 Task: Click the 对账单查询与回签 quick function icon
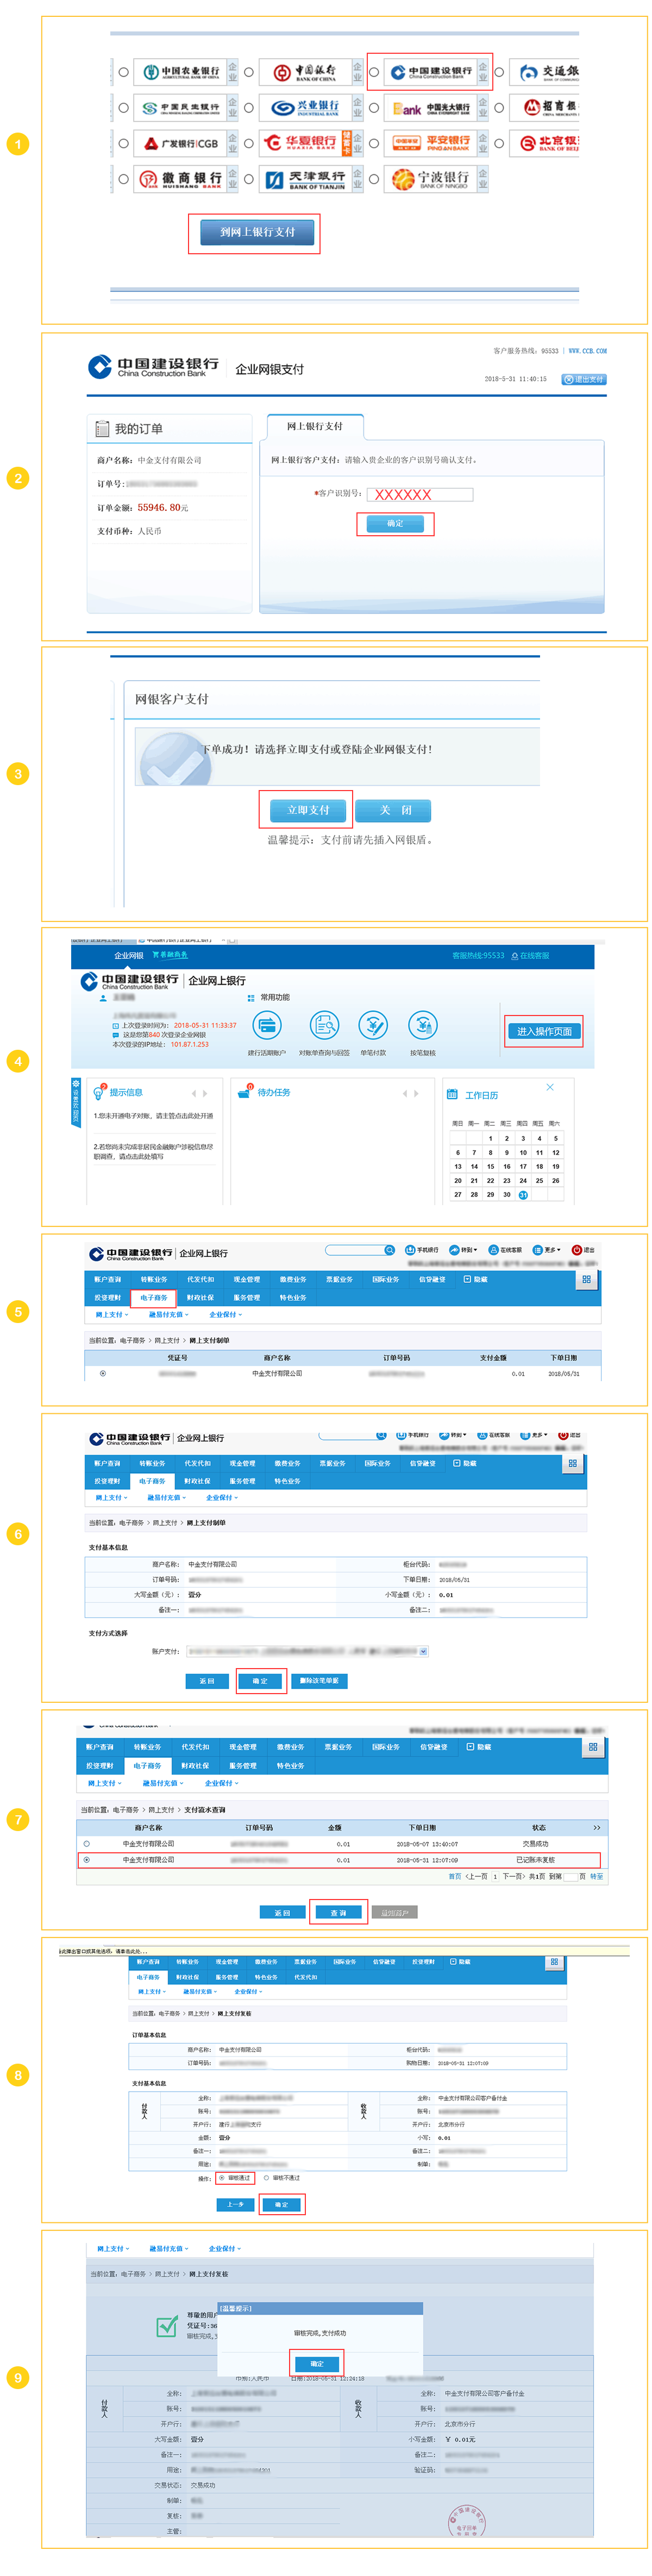click(324, 1025)
